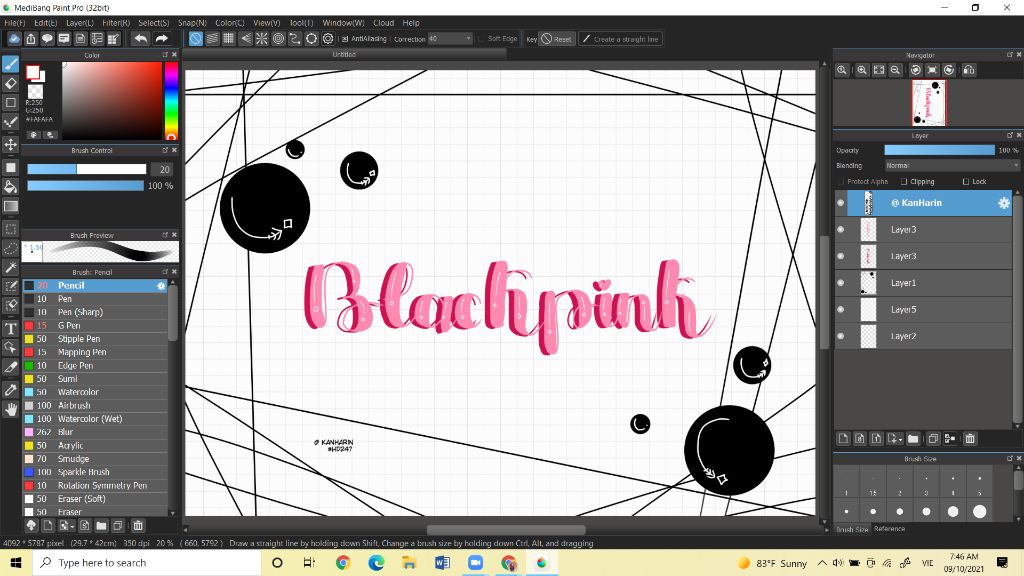Select the Move tool
This screenshot has height=576, width=1024.
(x=10, y=144)
